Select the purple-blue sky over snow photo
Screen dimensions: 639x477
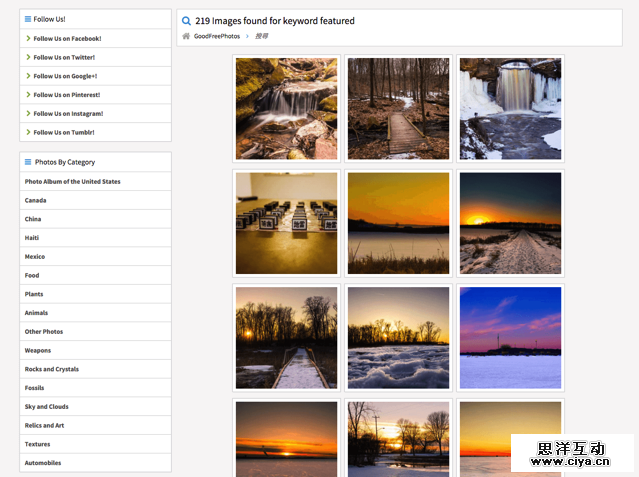510,337
